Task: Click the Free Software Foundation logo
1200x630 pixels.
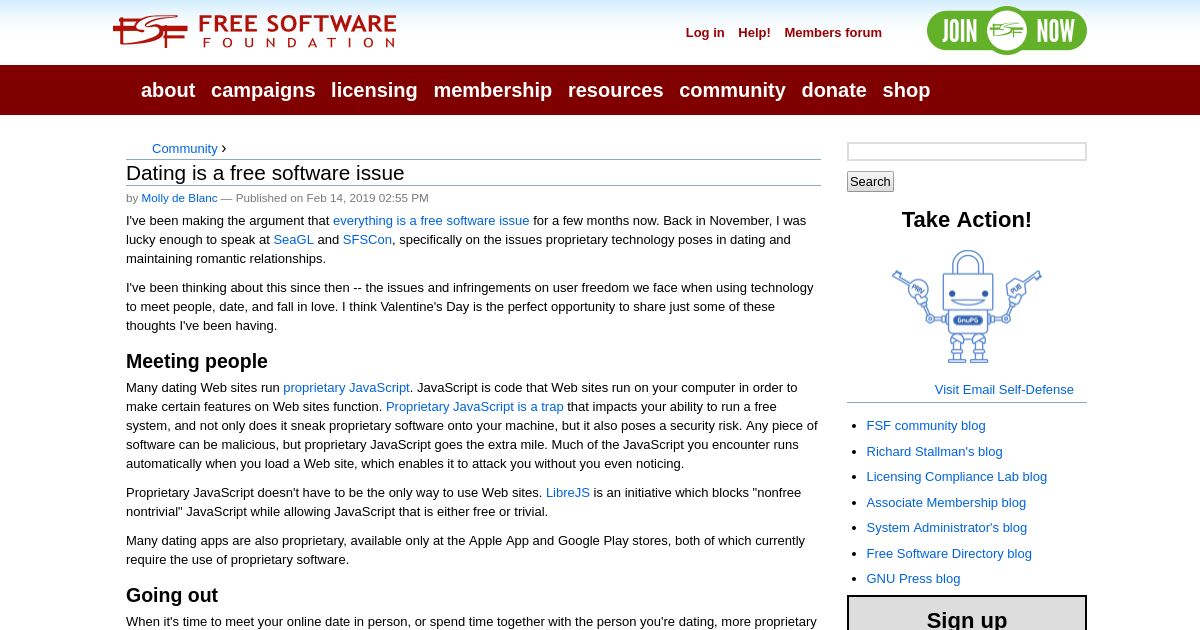Action: pyautogui.click(x=255, y=31)
